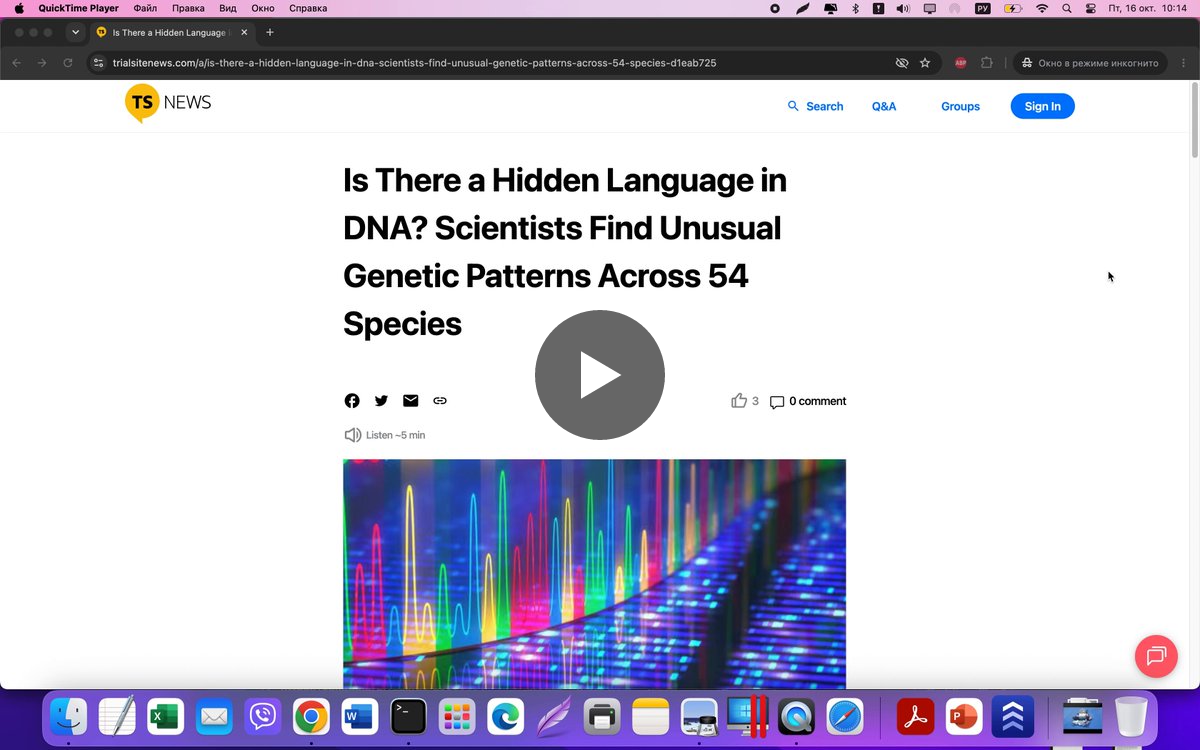Select the 'Is There a Hidden Language' tab
1200x750 pixels.
[170, 32]
